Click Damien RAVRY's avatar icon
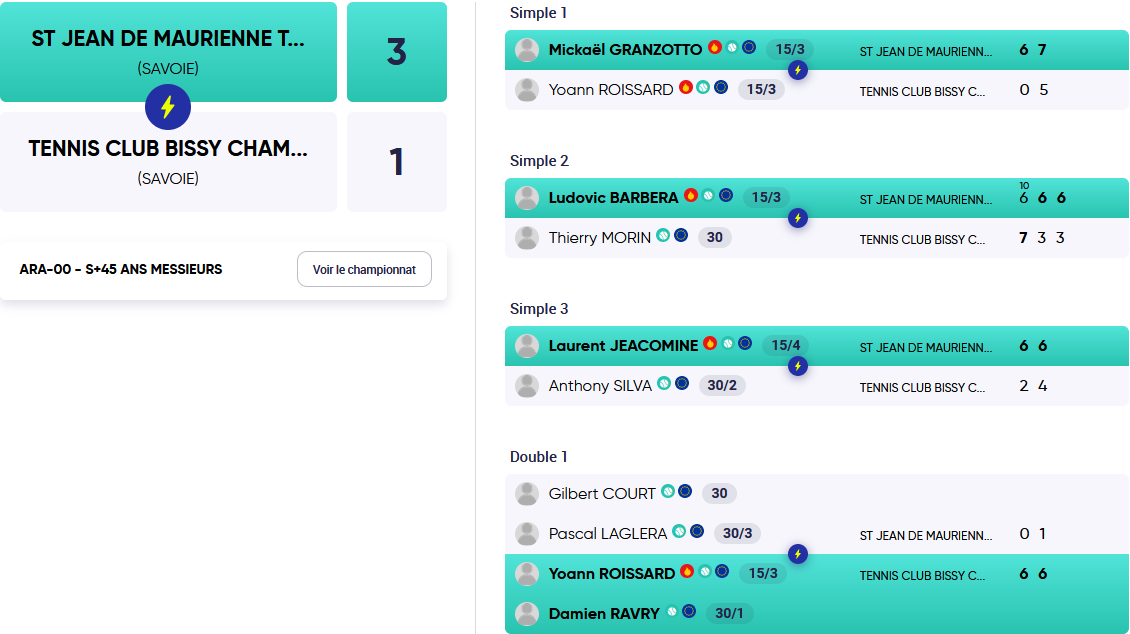1130x634 pixels. pyautogui.click(x=527, y=613)
